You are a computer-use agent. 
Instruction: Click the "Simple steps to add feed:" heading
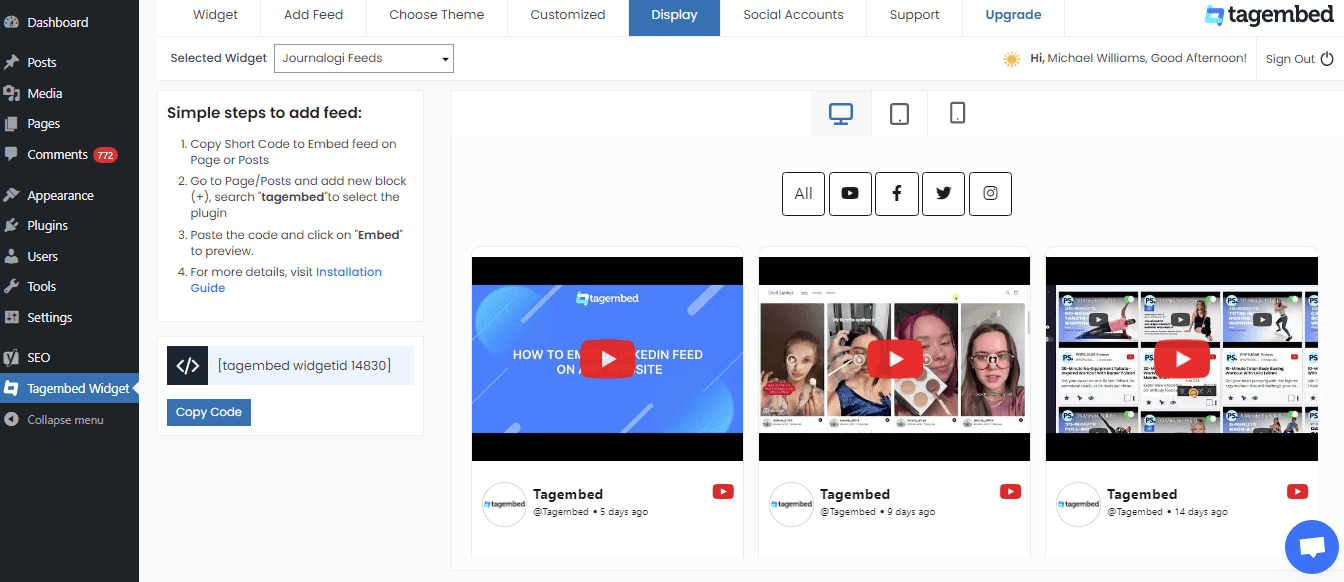click(264, 113)
